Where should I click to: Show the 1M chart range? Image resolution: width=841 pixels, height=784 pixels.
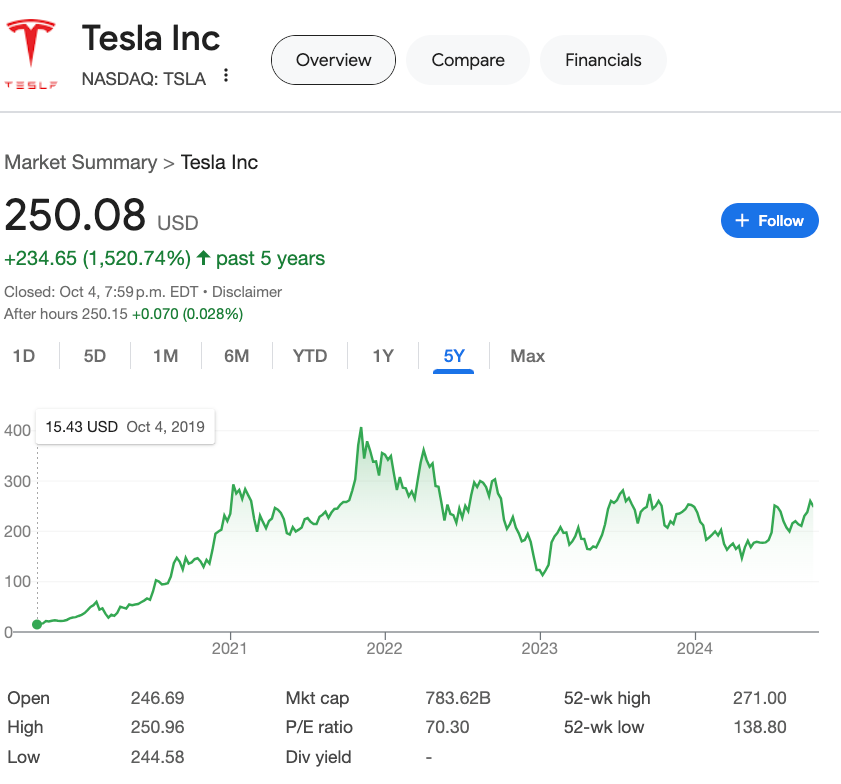[166, 356]
